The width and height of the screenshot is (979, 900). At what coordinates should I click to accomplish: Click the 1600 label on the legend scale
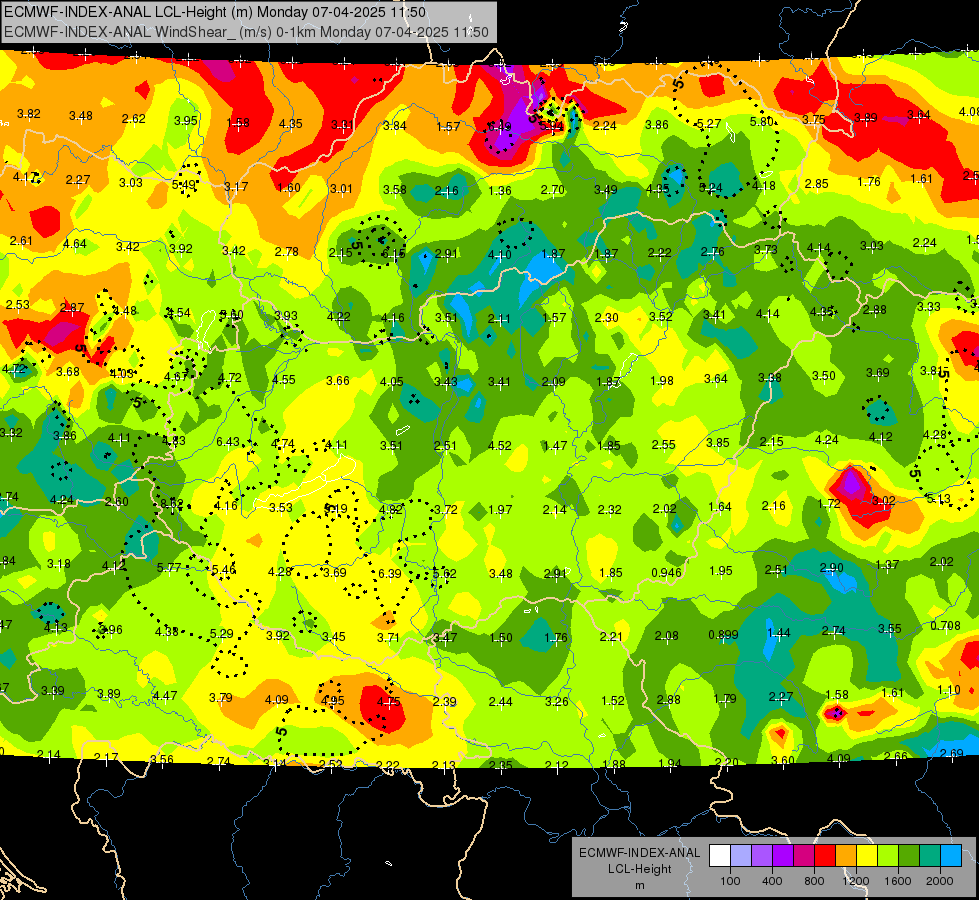point(898,881)
